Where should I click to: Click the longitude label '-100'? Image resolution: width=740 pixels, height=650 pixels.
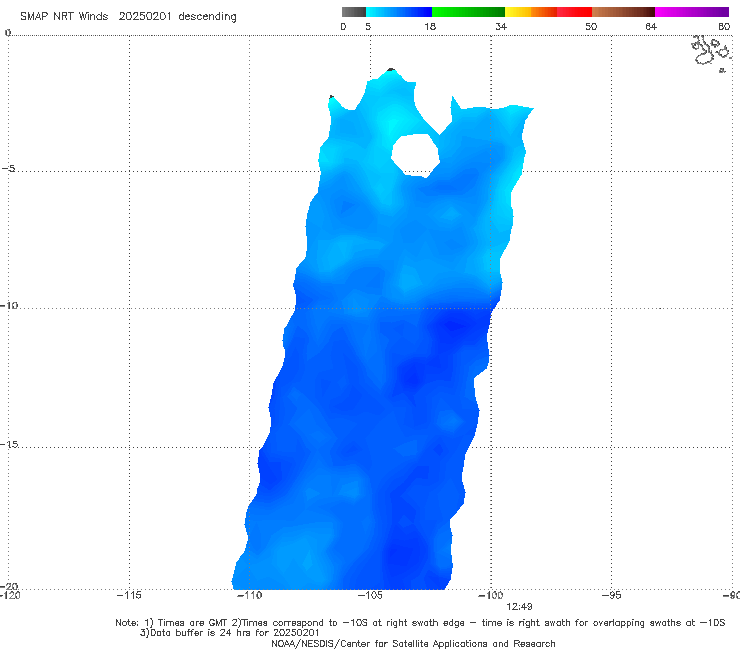click(x=490, y=595)
